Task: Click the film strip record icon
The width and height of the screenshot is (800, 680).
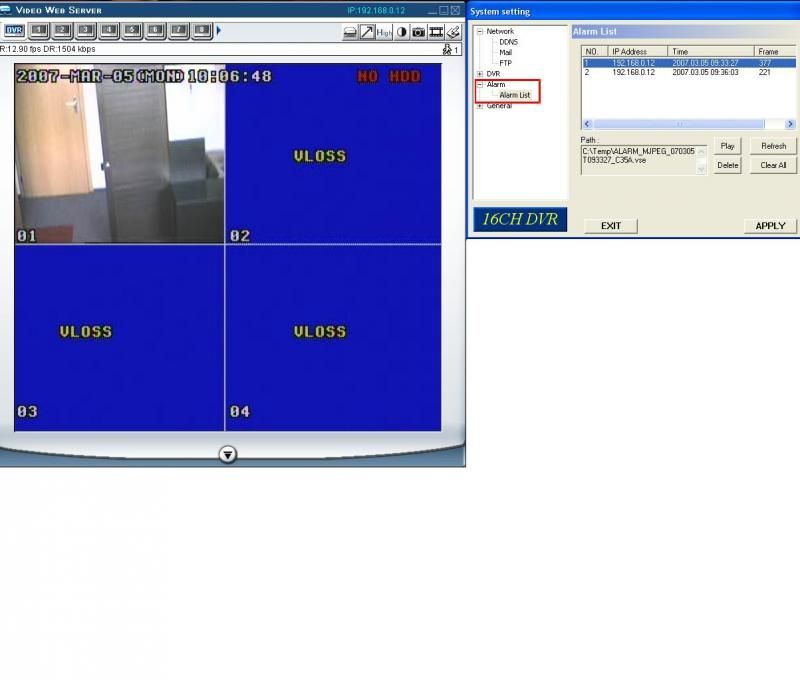Action: 436,32
